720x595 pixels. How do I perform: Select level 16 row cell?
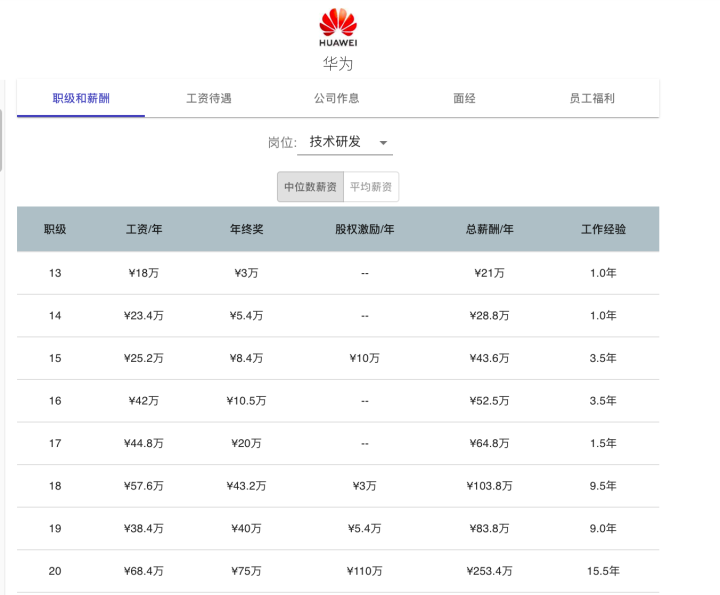point(55,401)
